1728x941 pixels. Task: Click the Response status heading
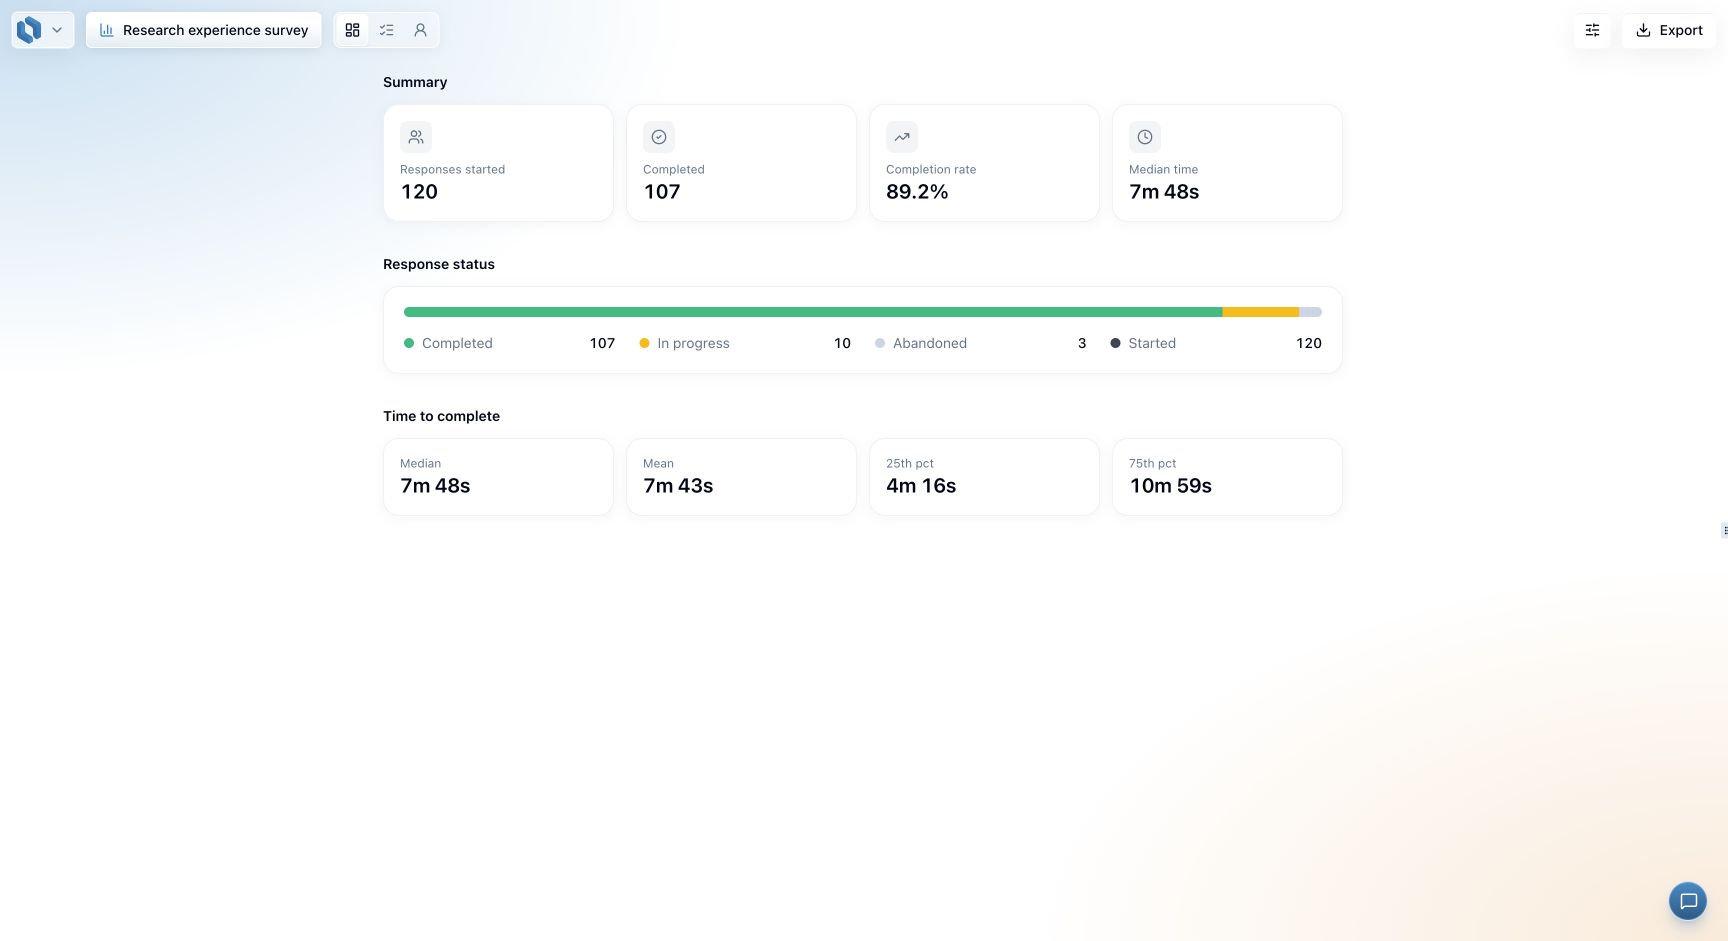[x=439, y=264]
